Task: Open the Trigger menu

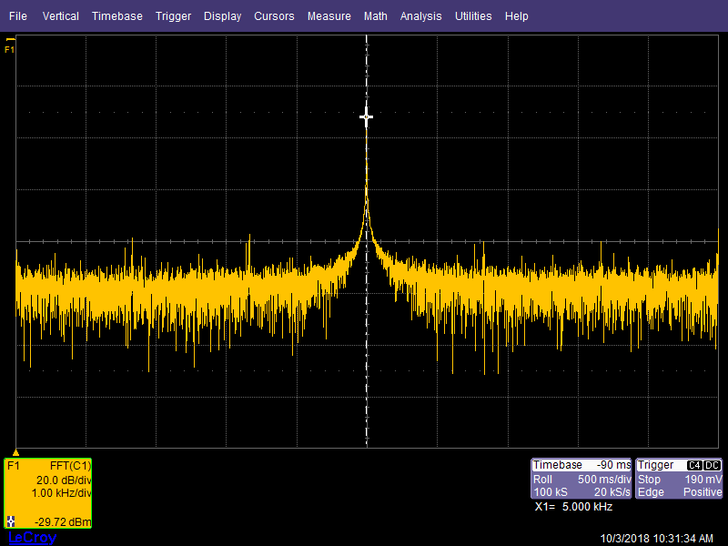Action: point(173,16)
